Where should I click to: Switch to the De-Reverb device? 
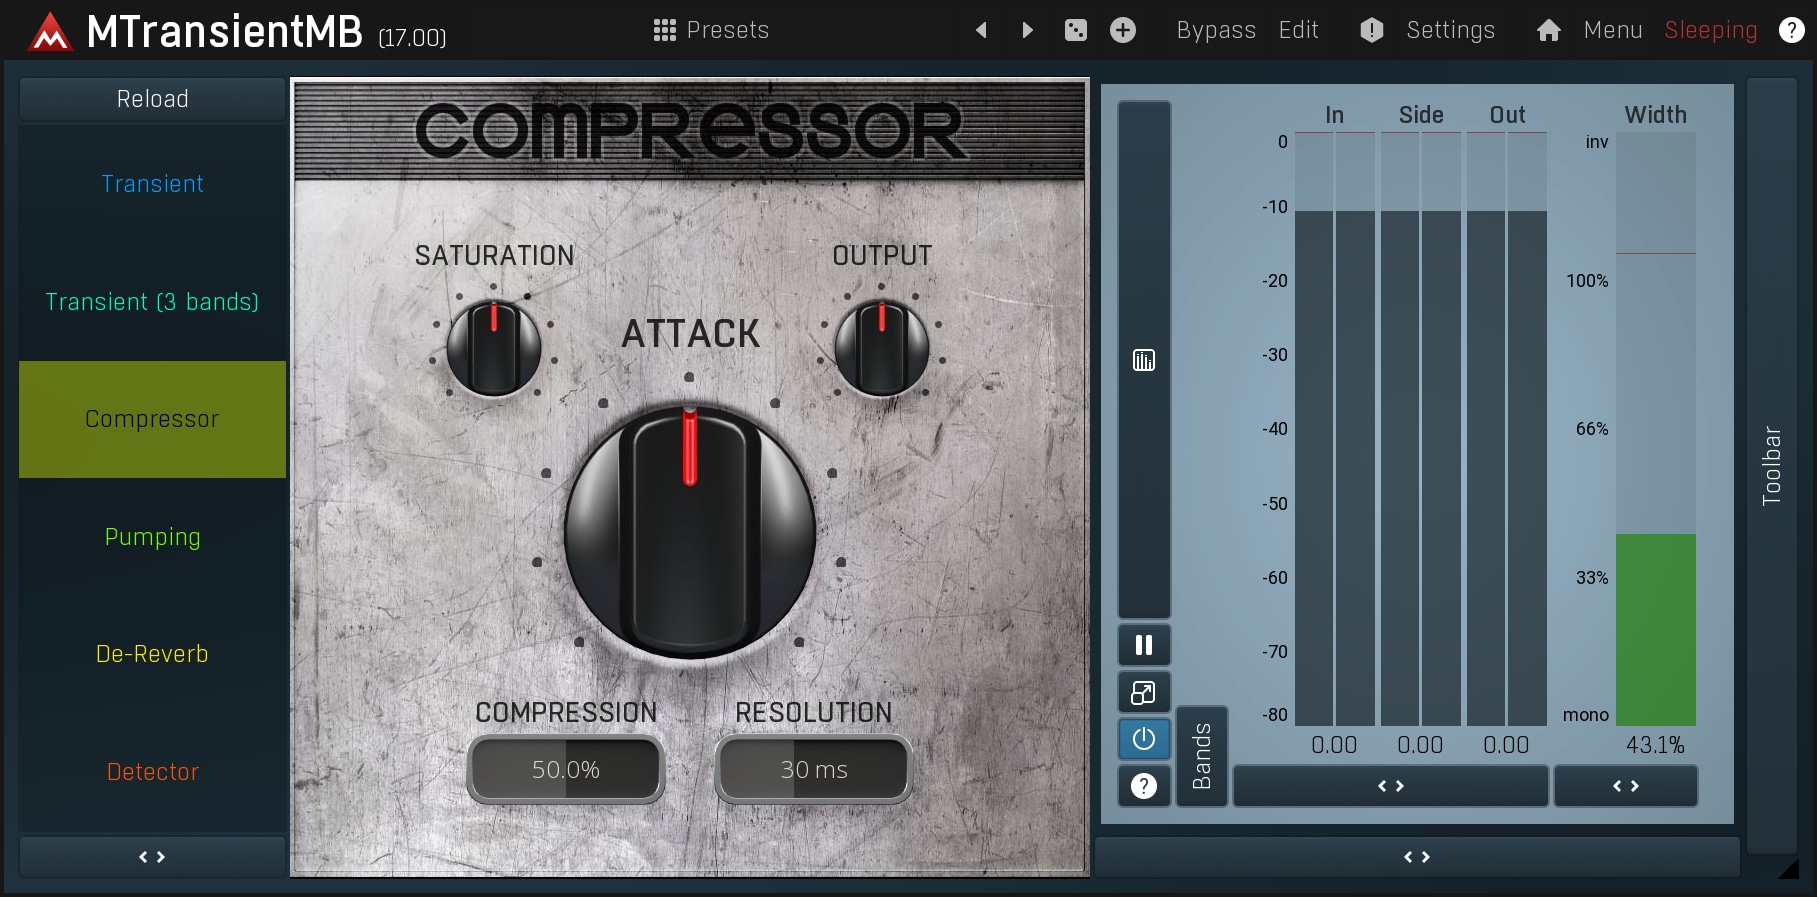152,654
